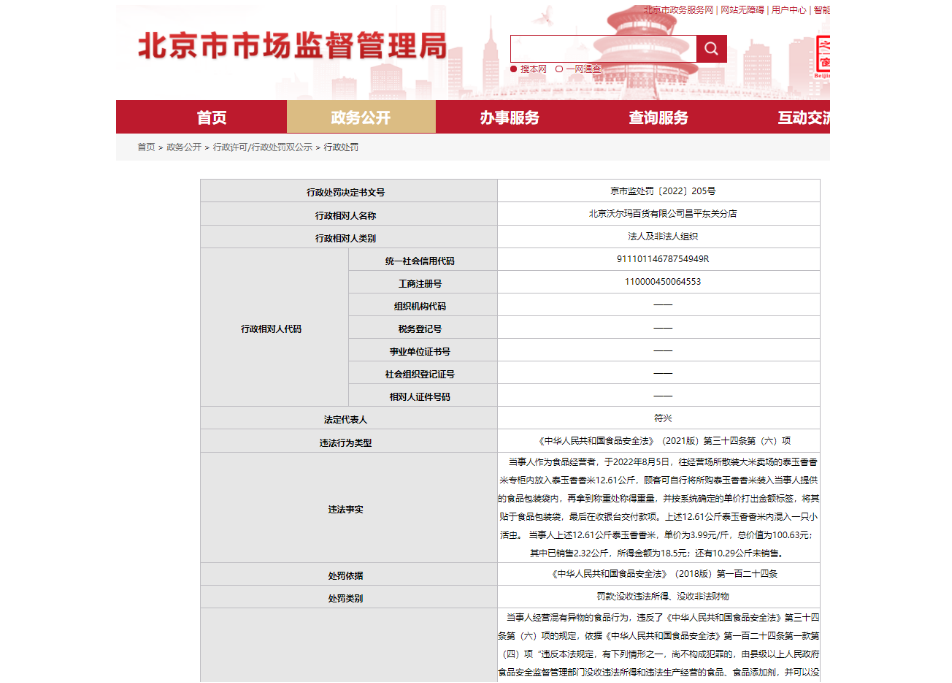Select the 一网通查 radio option
Image resolution: width=952 pixels, height=683 pixels.
point(560,69)
